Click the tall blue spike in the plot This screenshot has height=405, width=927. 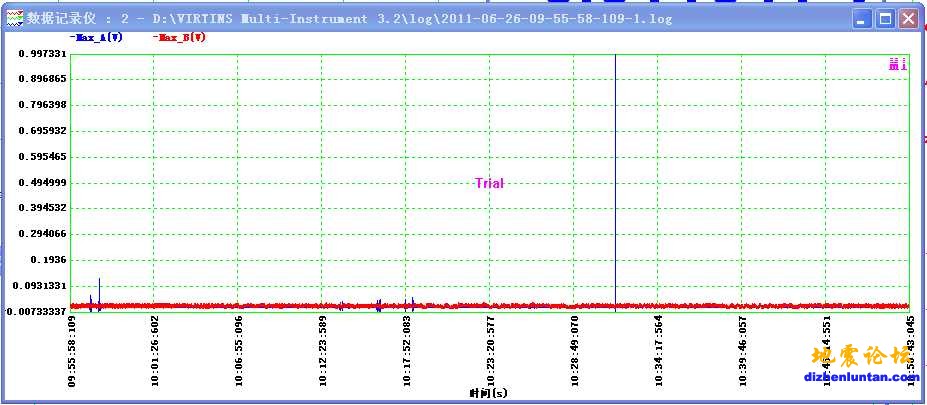point(615,182)
